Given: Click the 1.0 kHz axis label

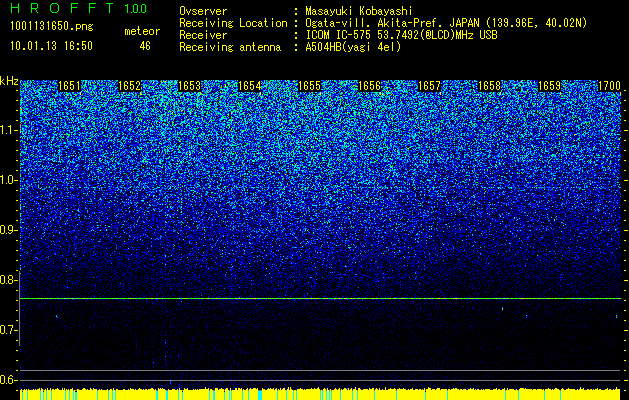Looking at the screenshot, I should 9,180.
